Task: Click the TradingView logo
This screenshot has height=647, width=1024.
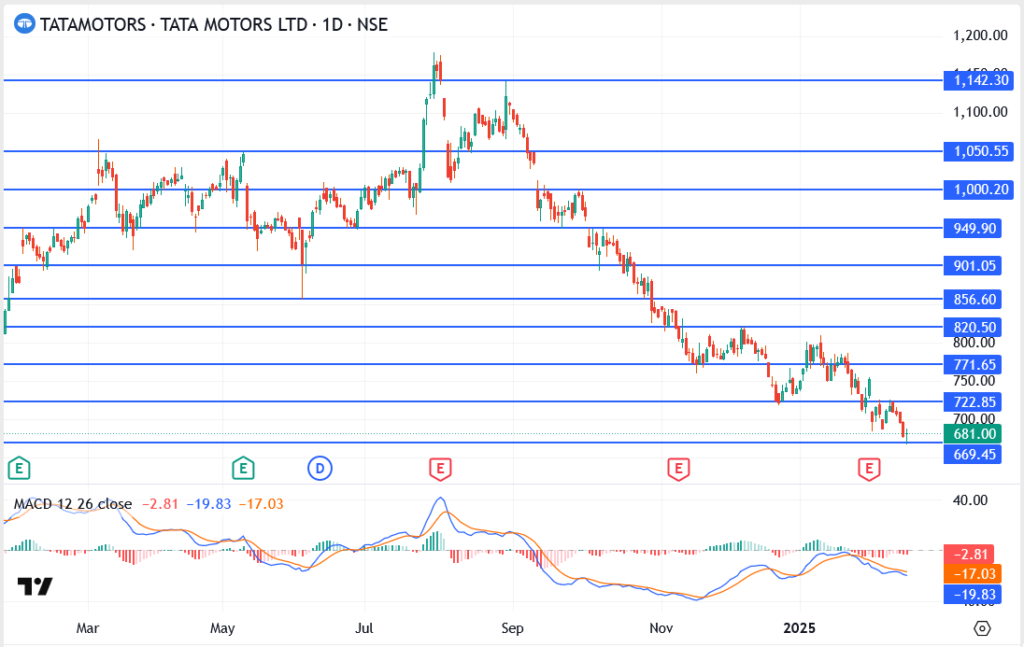Action: click(34, 586)
